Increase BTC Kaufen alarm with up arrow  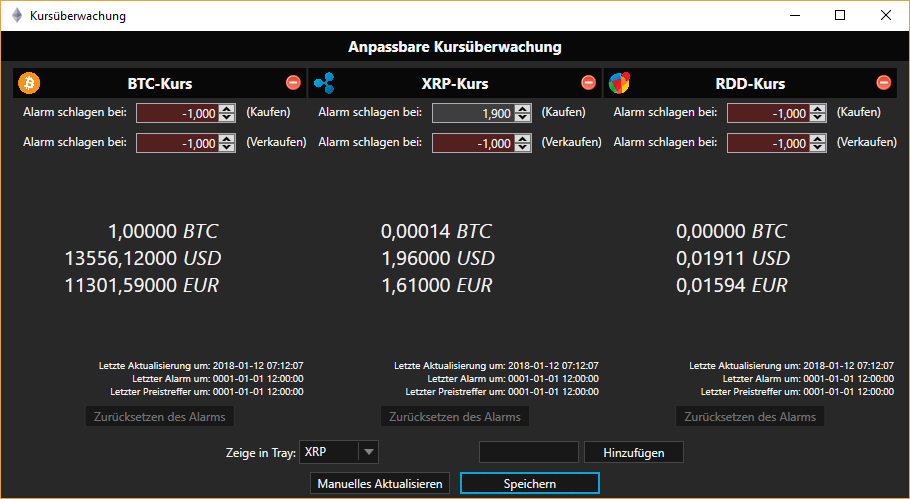point(228,109)
